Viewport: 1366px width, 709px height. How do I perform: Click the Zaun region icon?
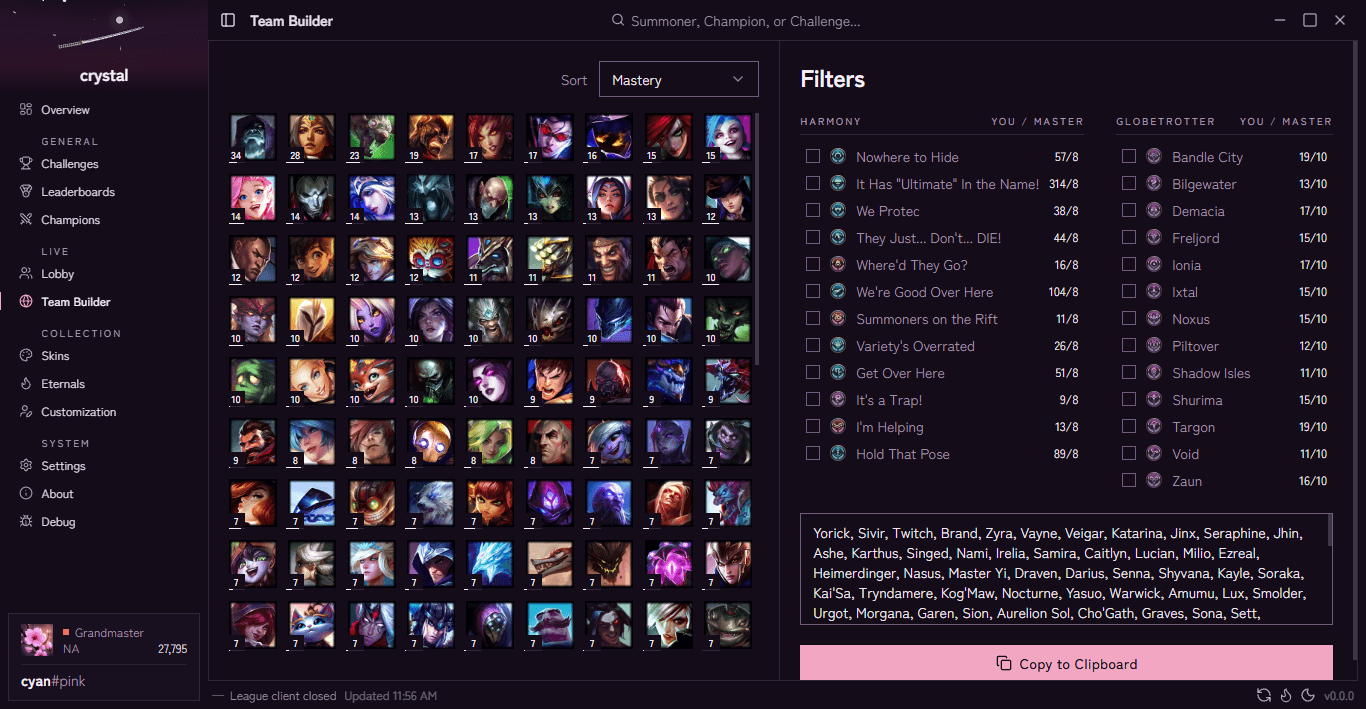point(1154,481)
